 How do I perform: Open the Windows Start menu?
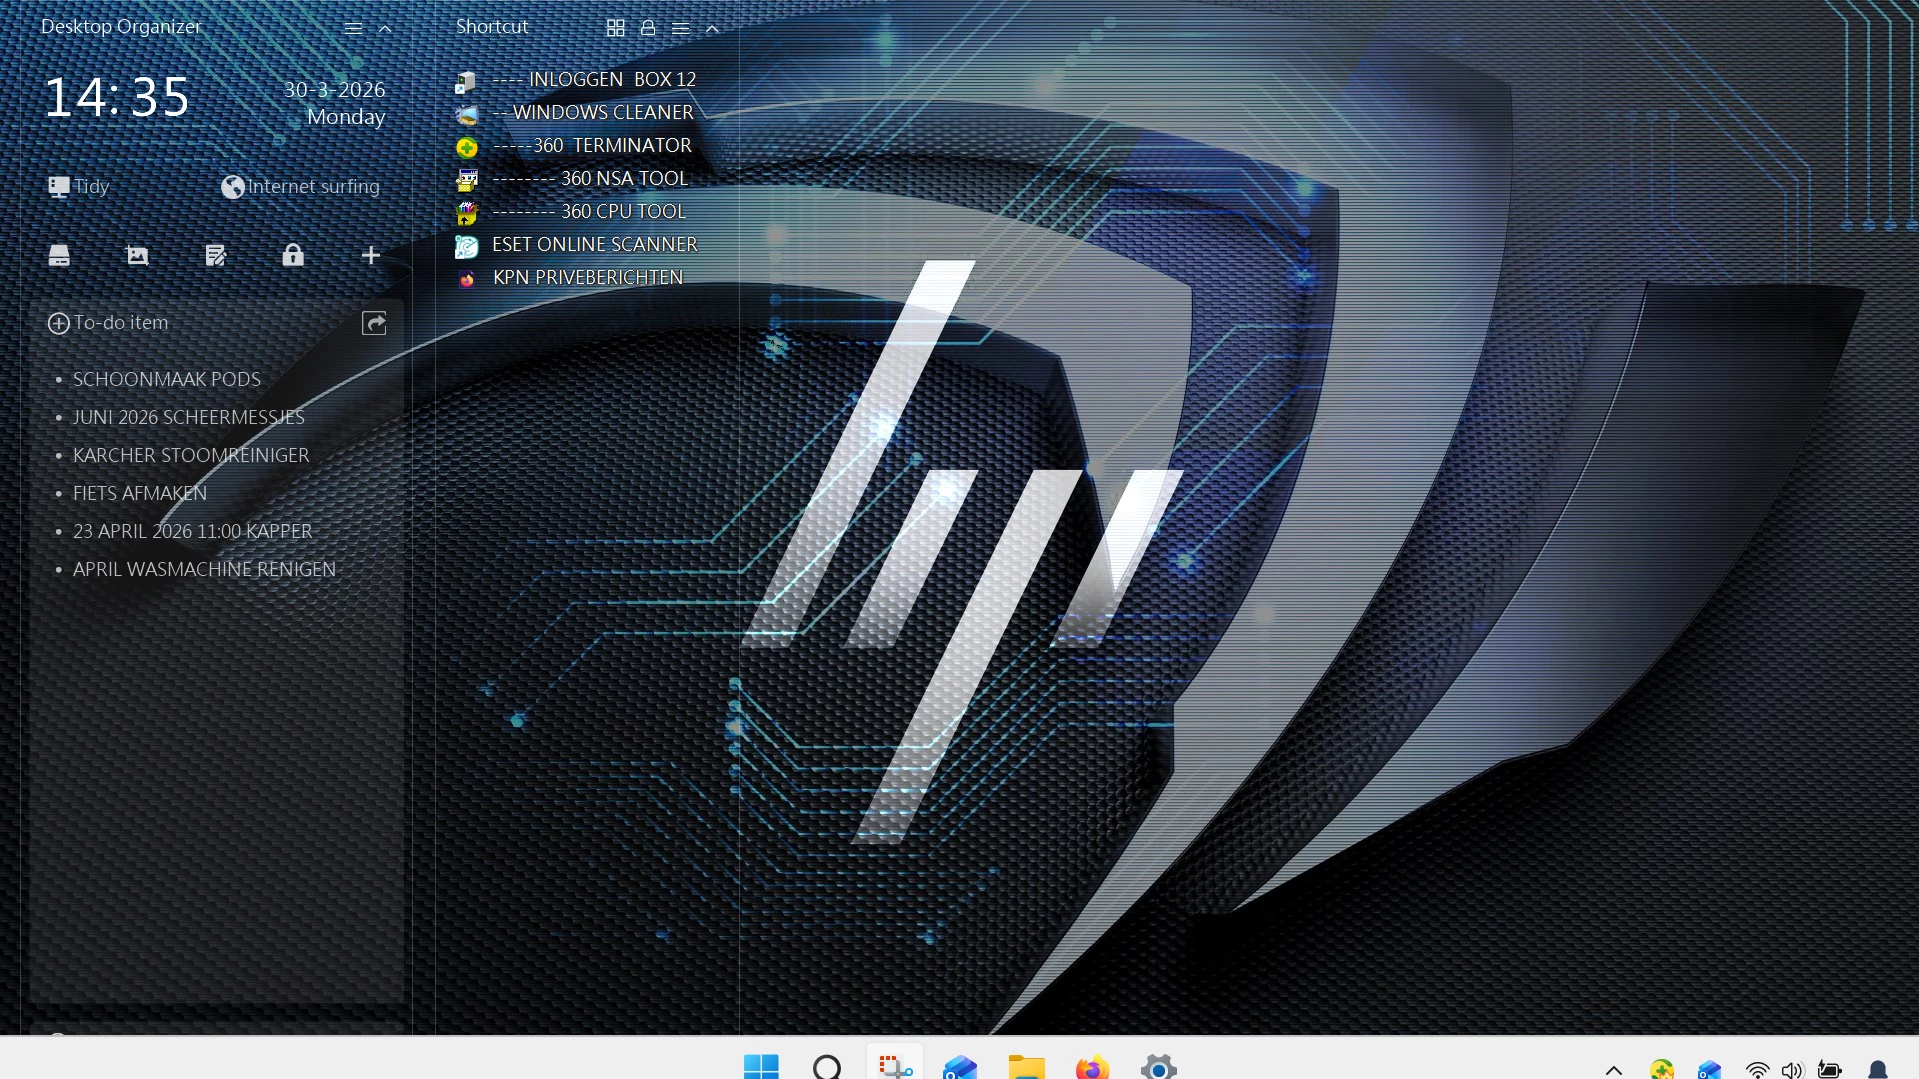click(761, 1066)
